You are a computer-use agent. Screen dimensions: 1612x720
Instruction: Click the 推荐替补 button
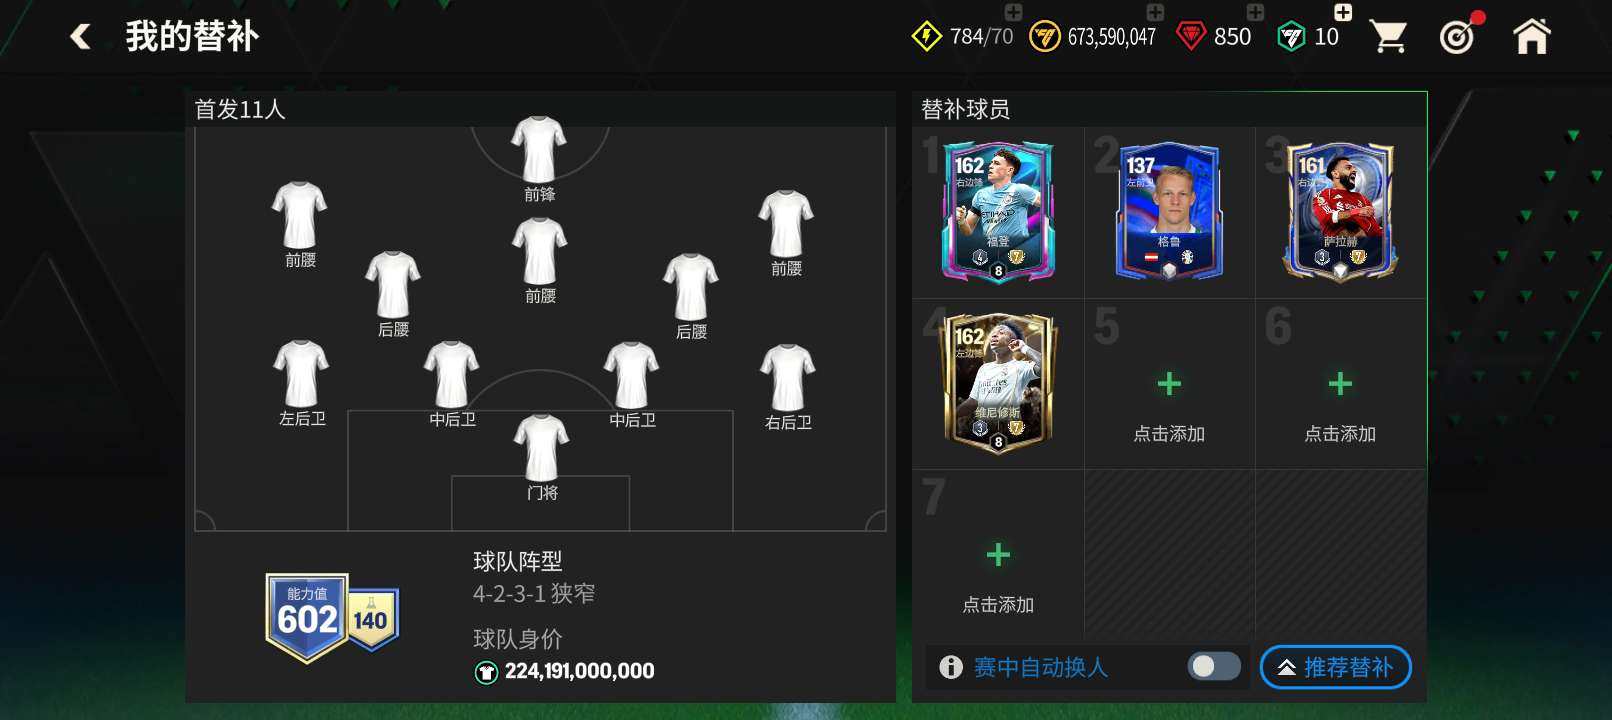coord(1335,667)
